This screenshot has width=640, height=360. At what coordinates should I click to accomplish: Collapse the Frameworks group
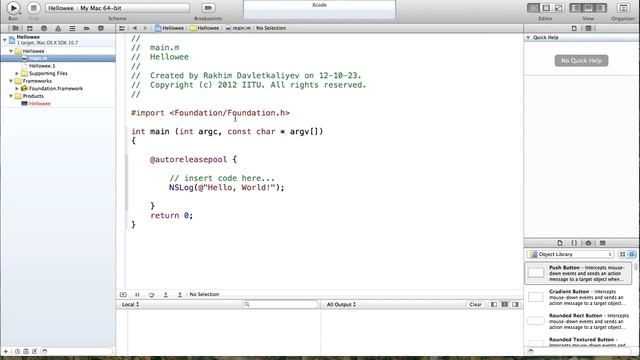coord(11,81)
